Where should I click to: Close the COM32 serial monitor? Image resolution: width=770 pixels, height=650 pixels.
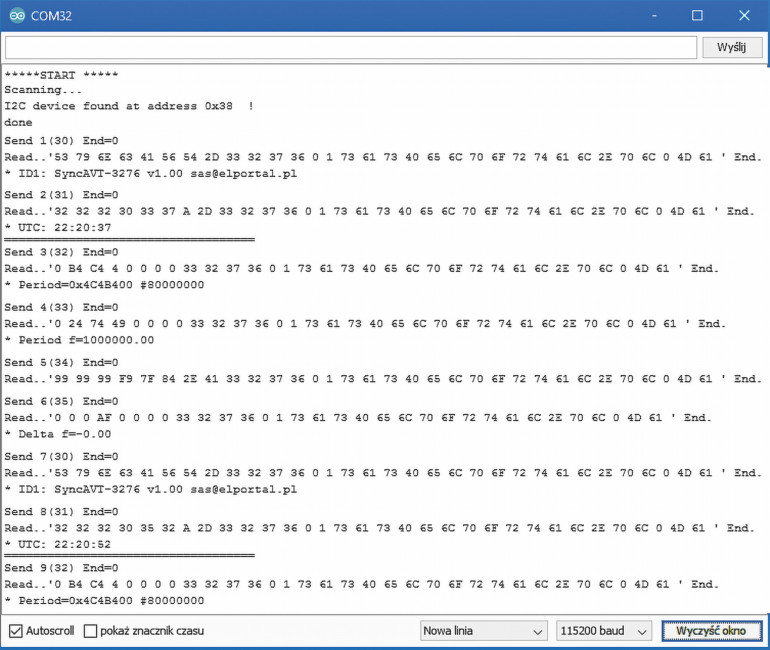tap(743, 16)
